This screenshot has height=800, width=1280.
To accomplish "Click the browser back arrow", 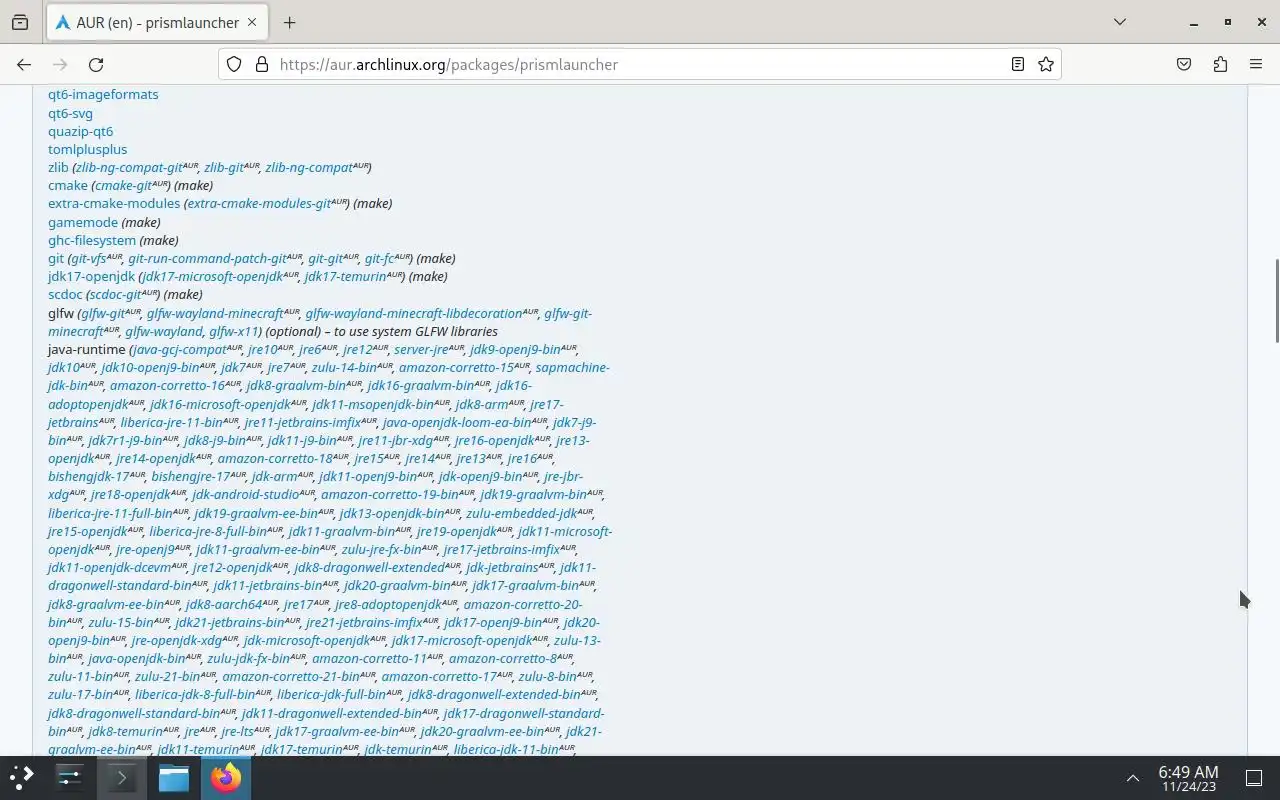I will 24,64.
